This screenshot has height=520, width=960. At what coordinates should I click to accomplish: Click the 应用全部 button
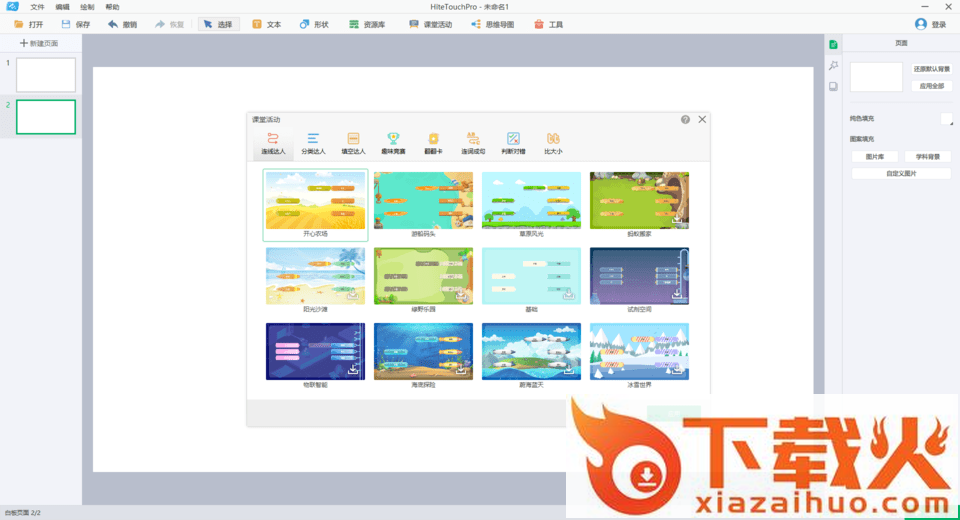[932, 86]
